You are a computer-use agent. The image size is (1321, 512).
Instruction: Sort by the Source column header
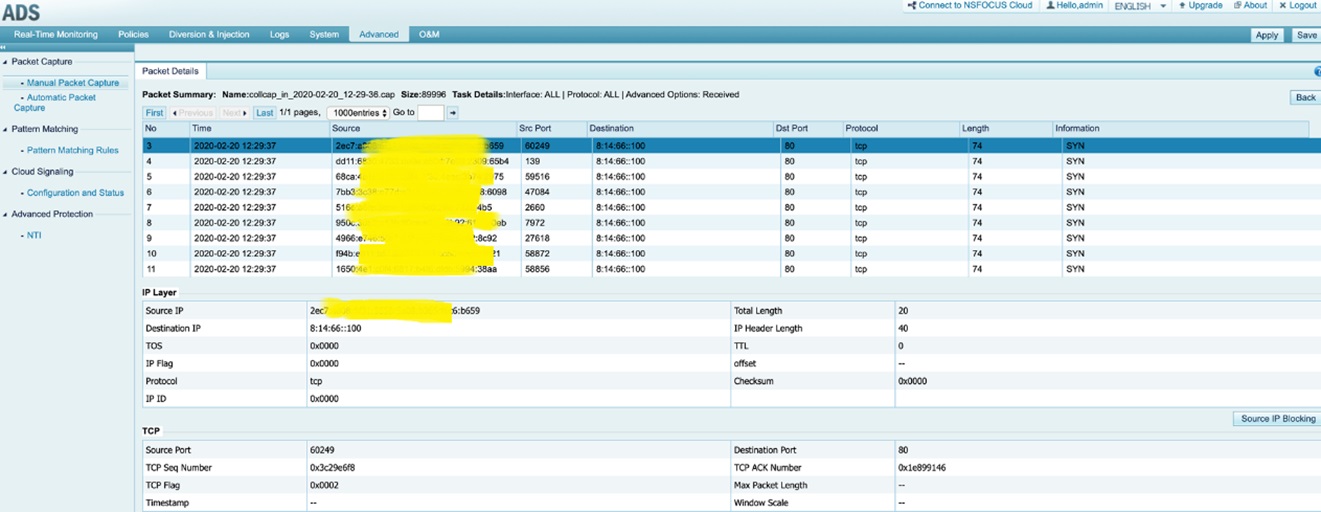pyautogui.click(x=422, y=128)
